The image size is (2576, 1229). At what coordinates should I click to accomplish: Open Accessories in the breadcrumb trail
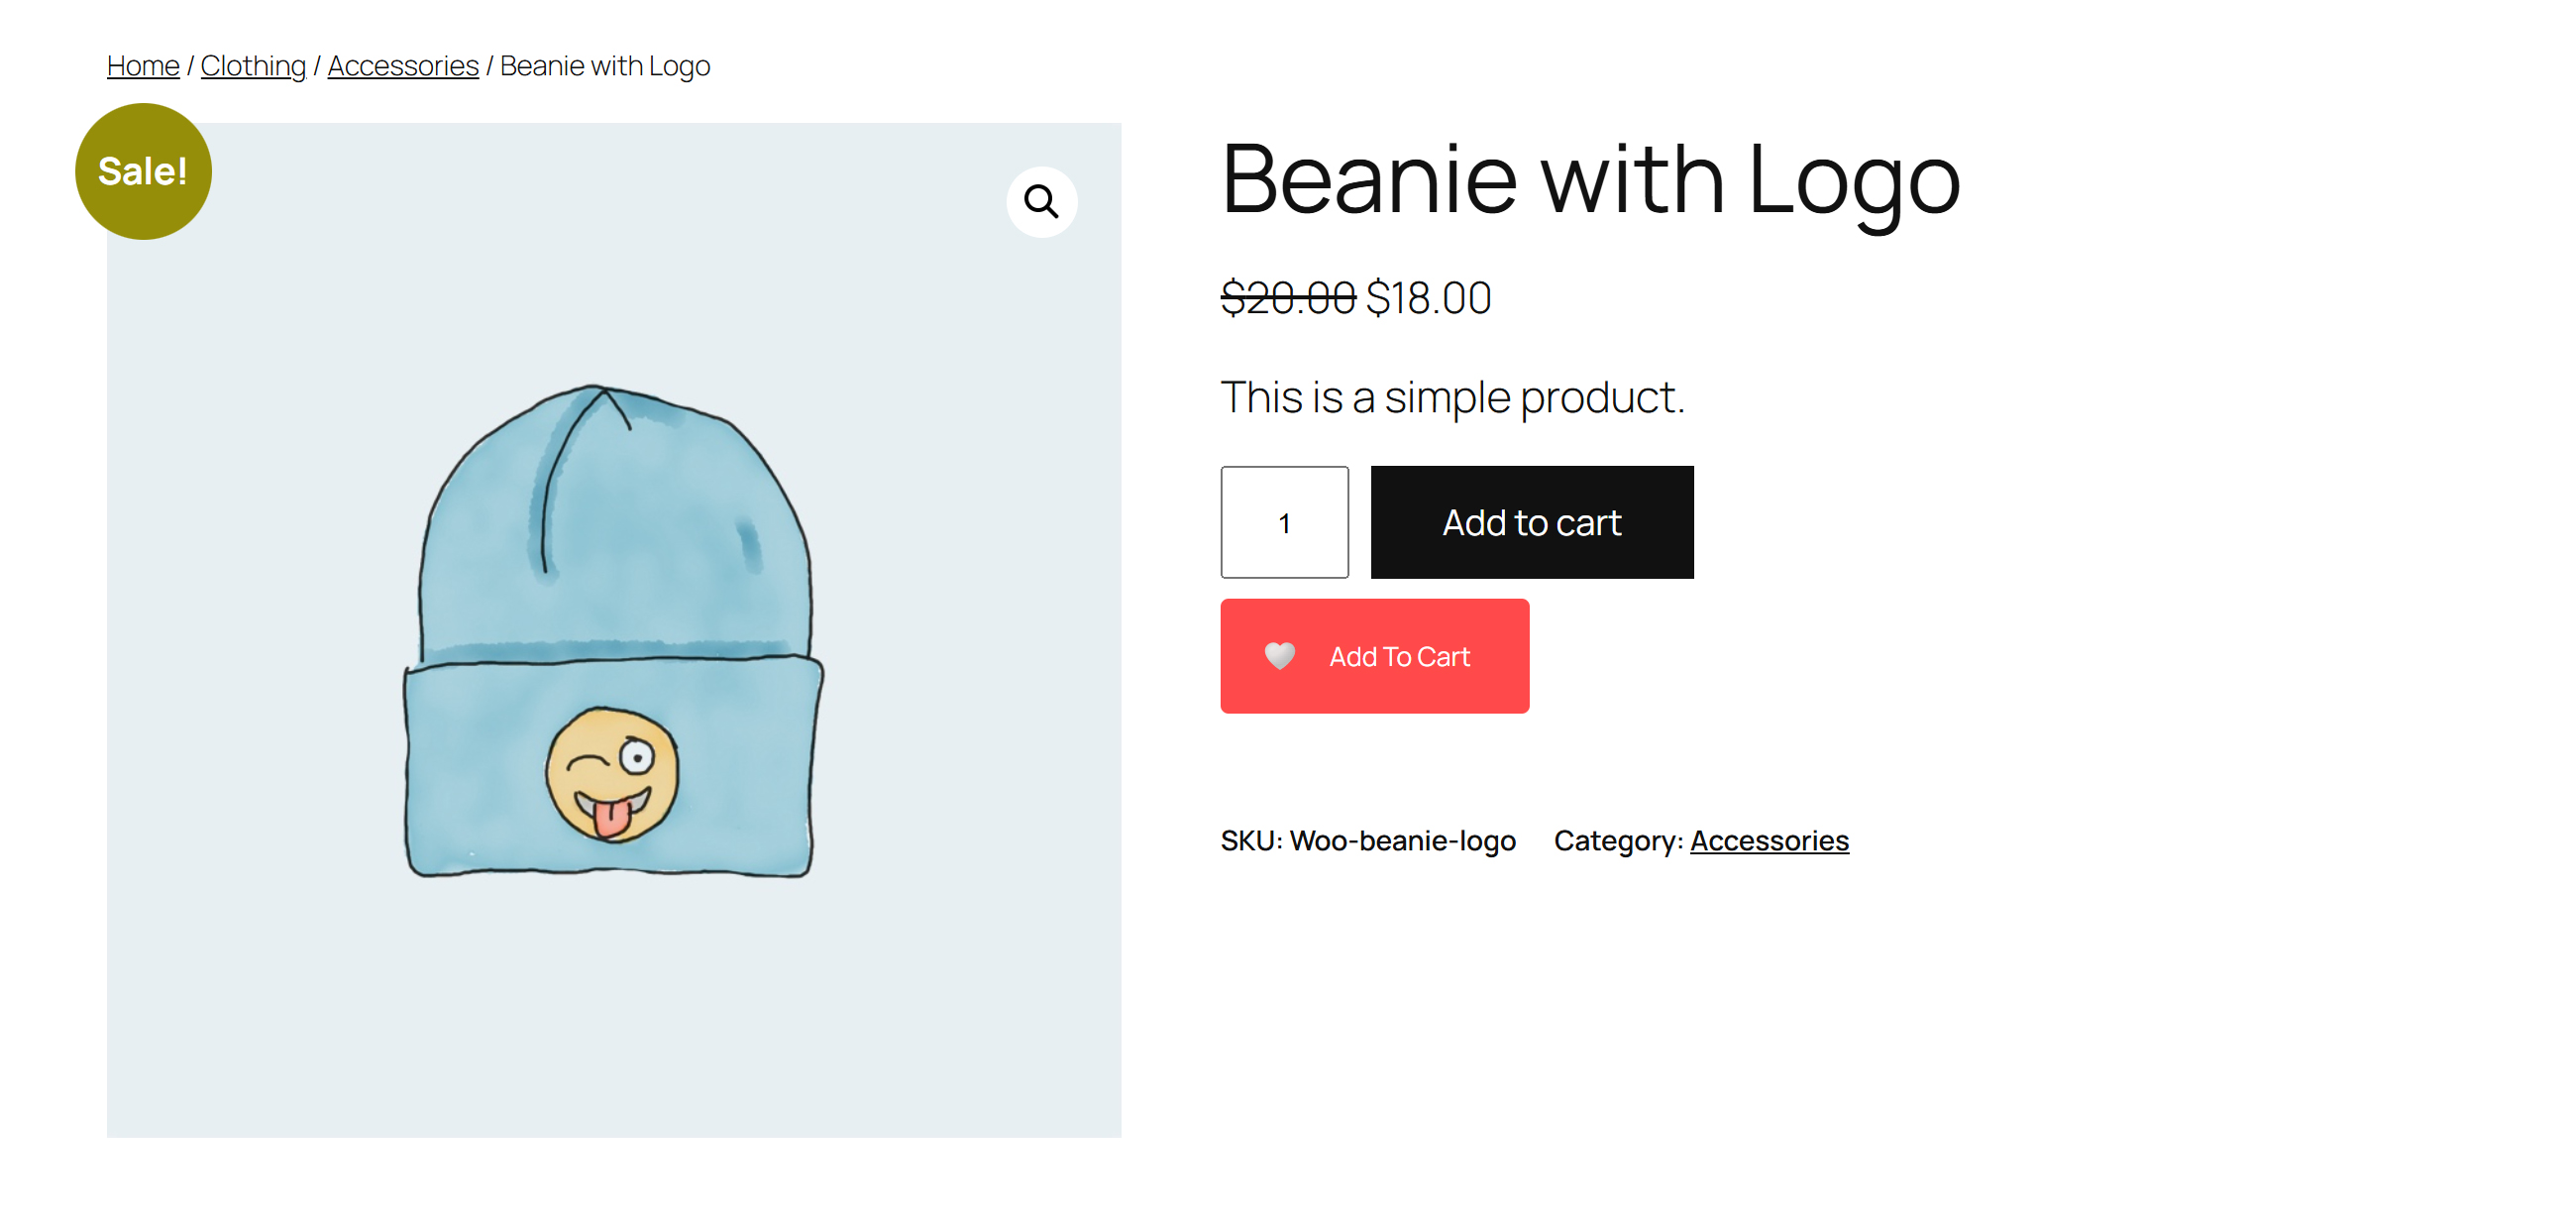point(403,66)
